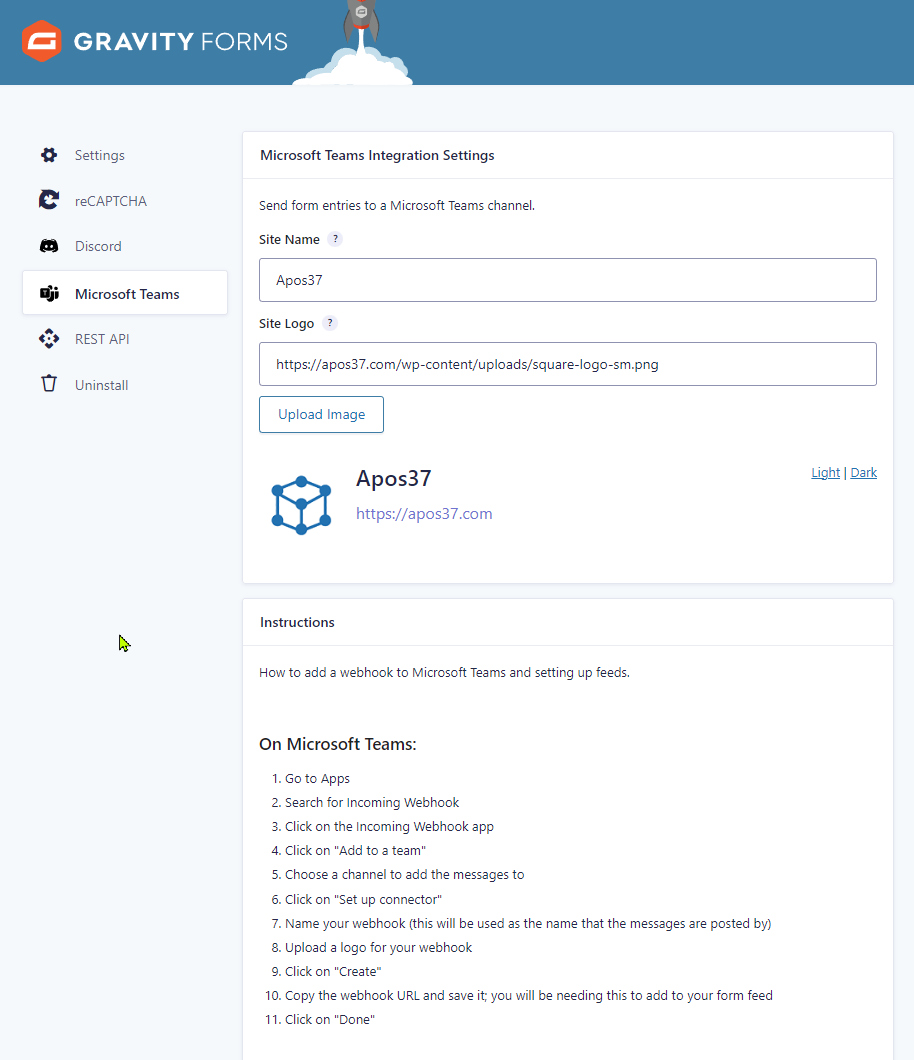Click inside the Site Name input field
Image resolution: width=914 pixels, height=1060 pixels.
(x=567, y=280)
